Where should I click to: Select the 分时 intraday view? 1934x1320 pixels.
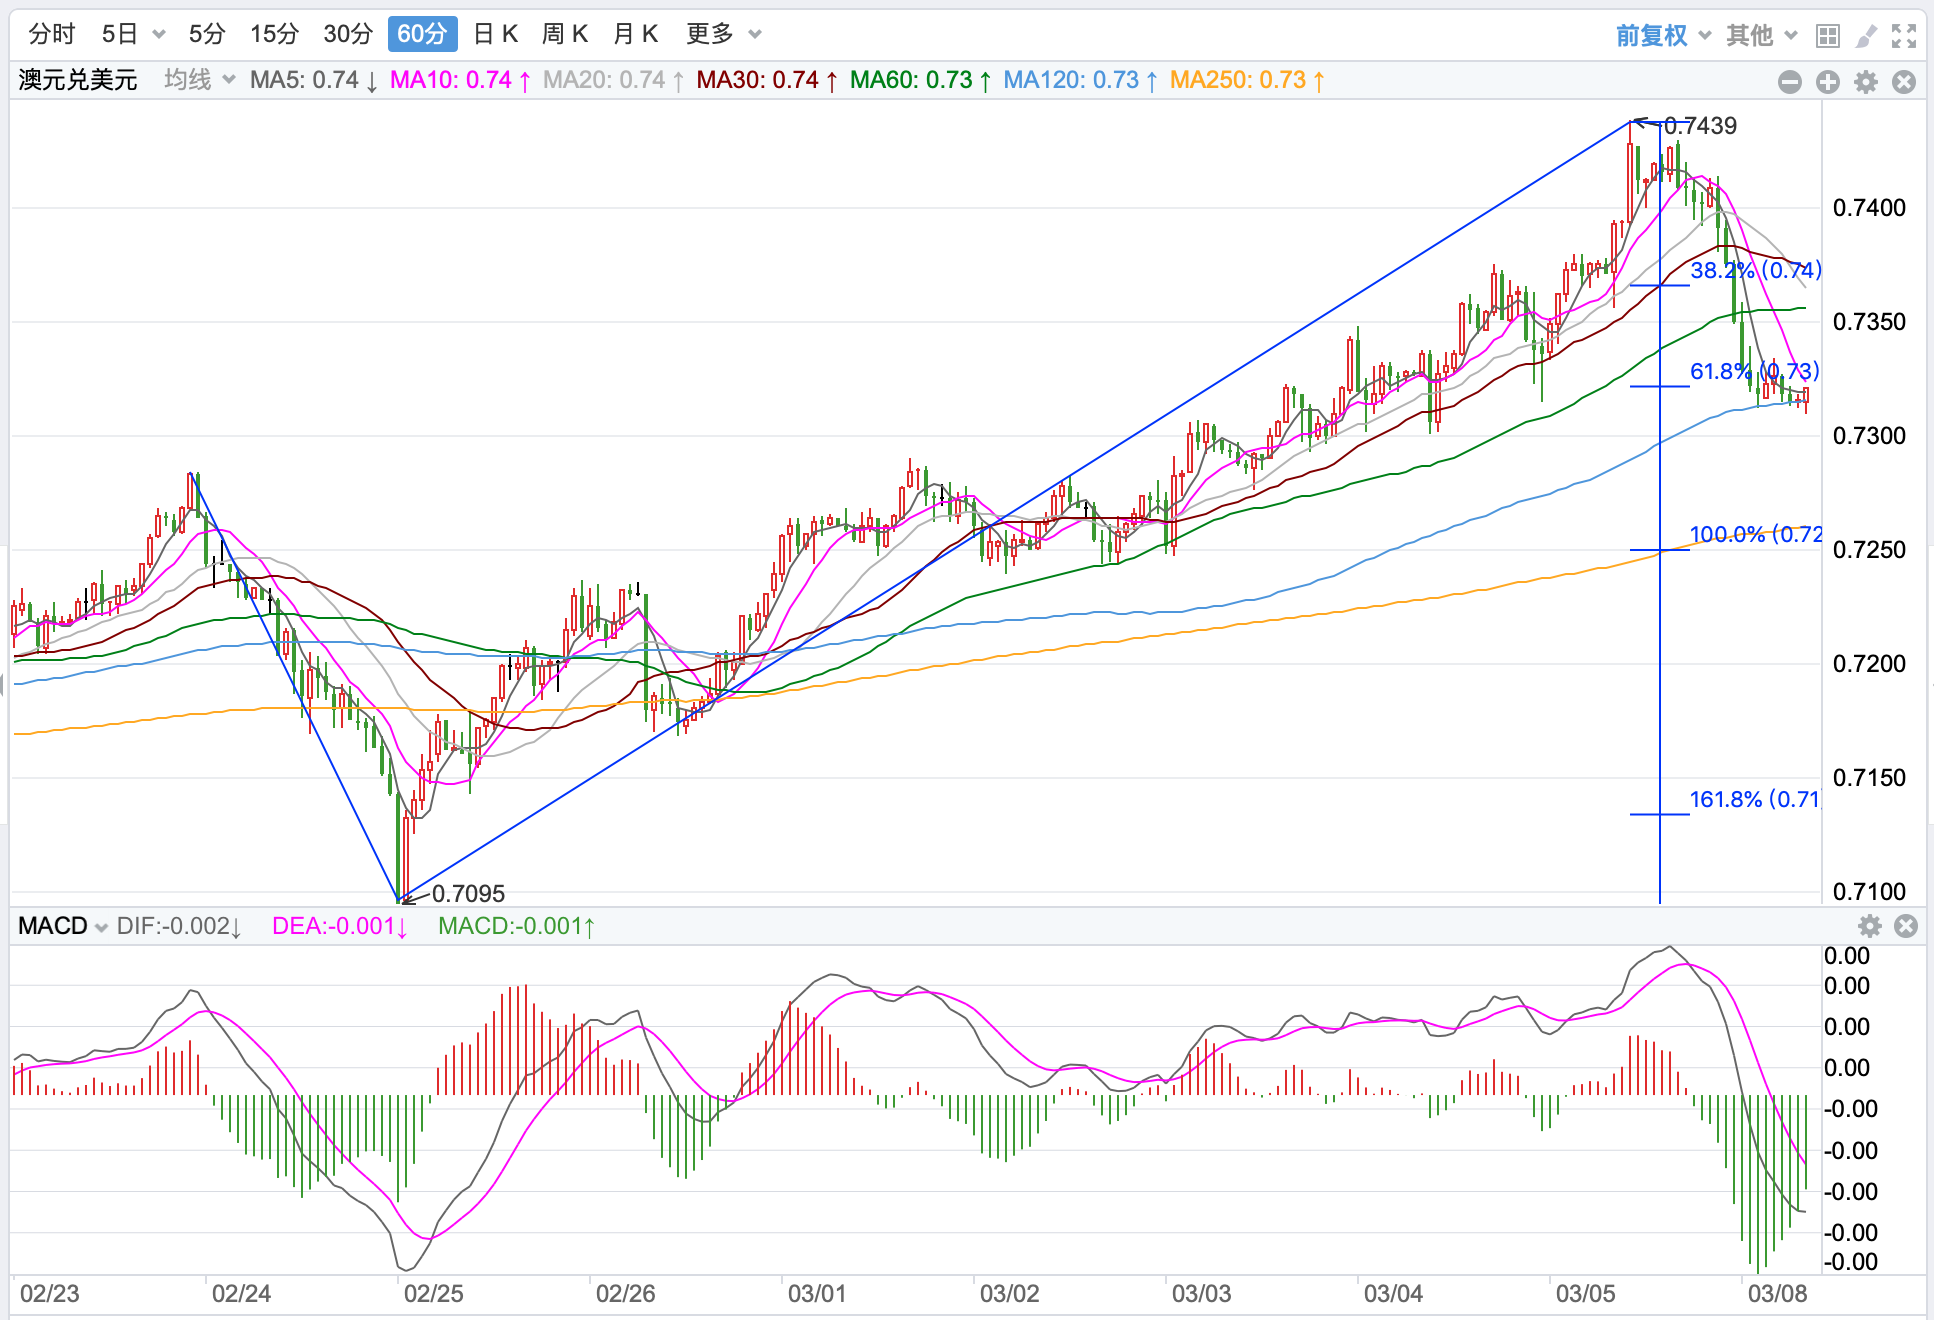(x=52, y=34)
